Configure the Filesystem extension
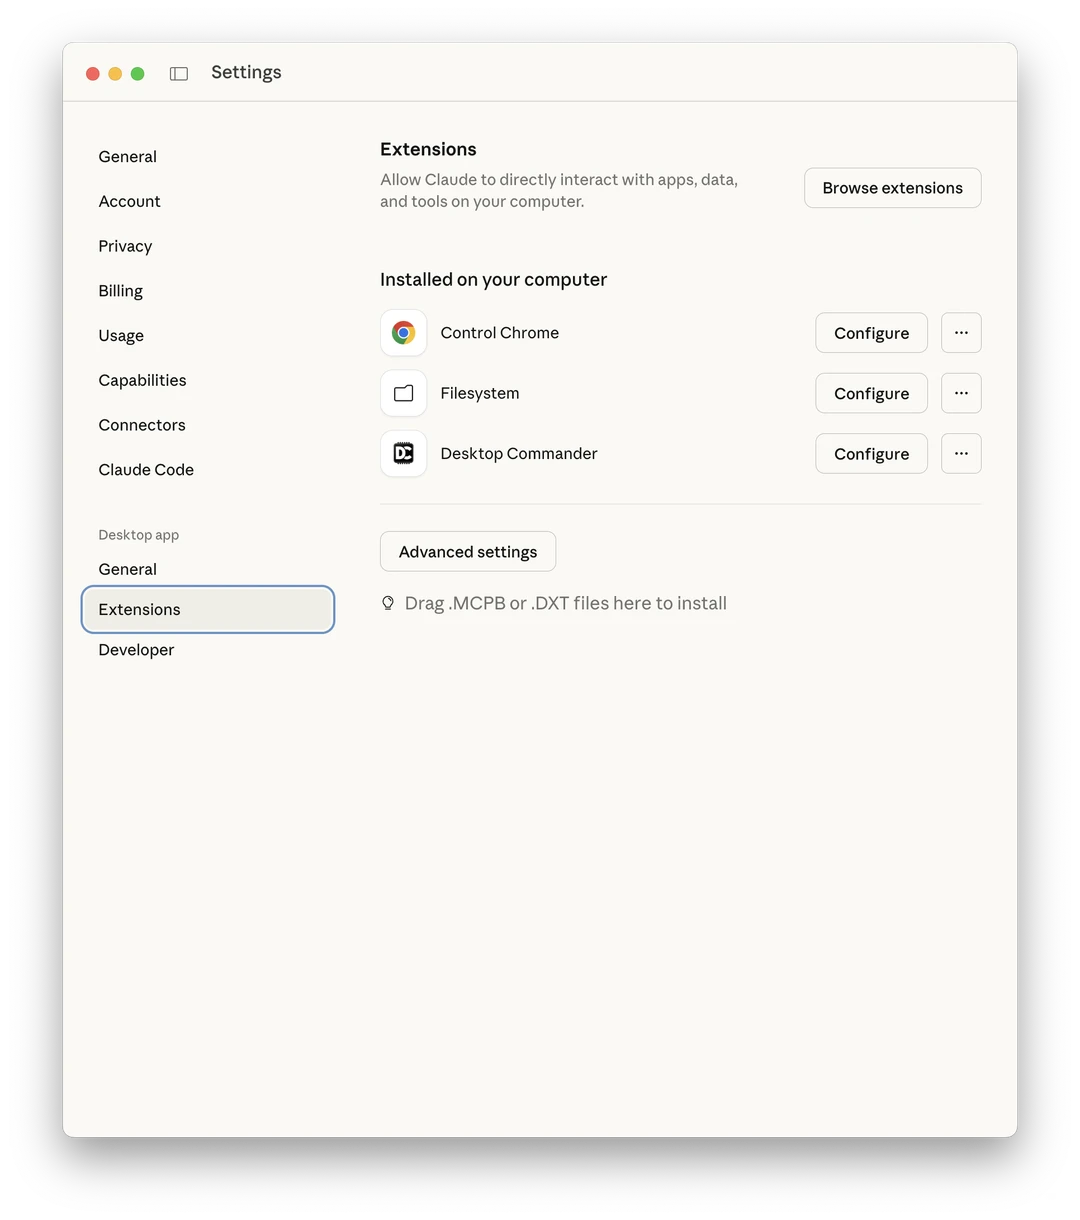This screenshot has height=1220, width=1080. pyautogui.click(x=872, y=393)
